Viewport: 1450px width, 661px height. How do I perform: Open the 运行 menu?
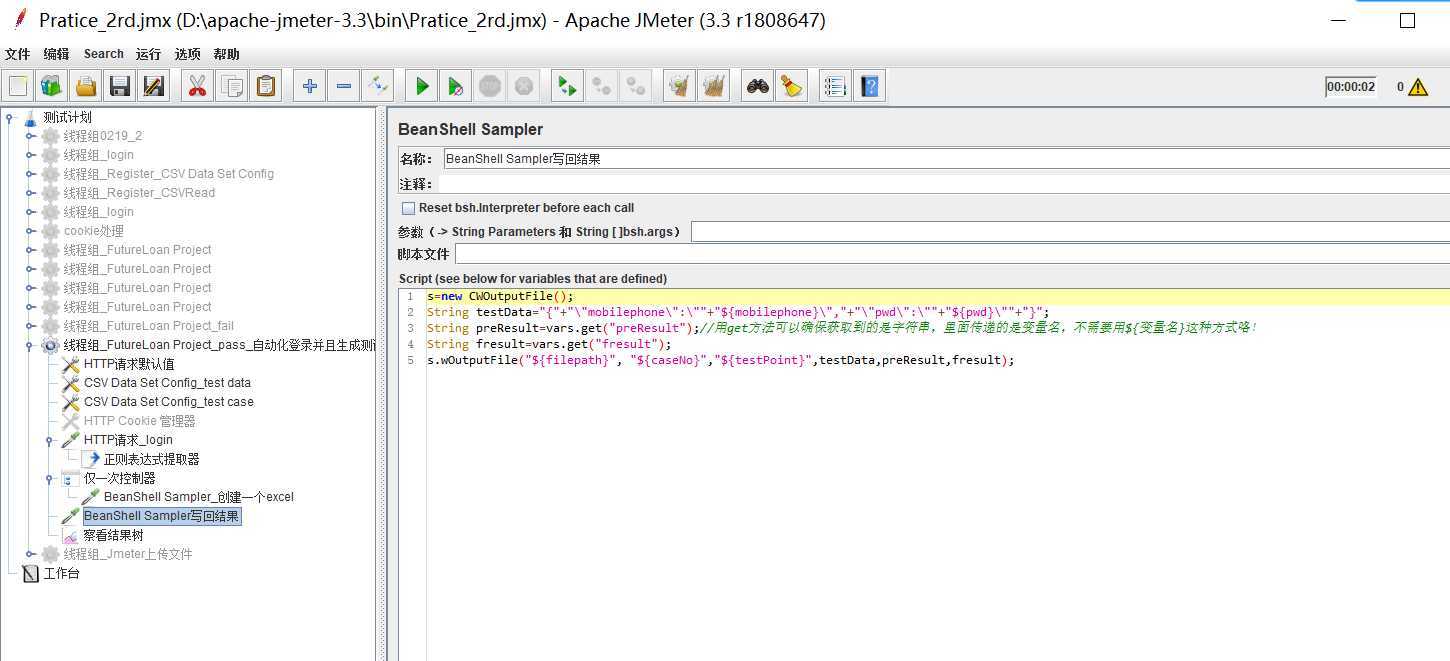point(148,54)
